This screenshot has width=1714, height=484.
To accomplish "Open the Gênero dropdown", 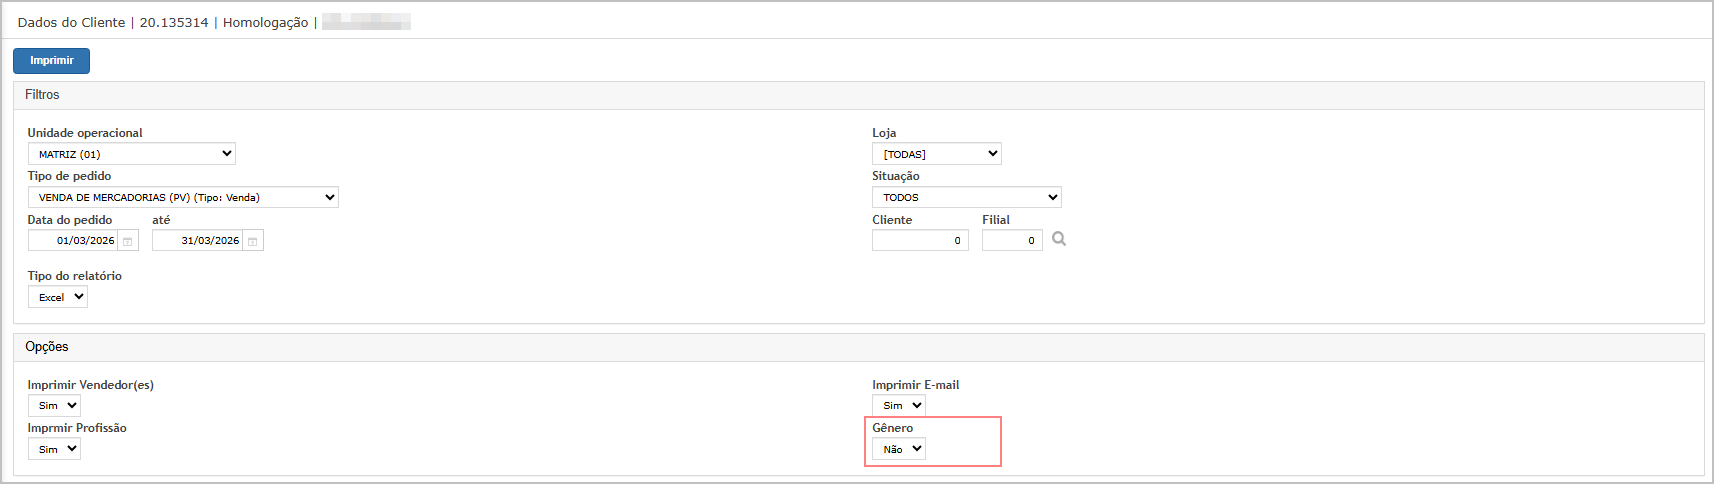I will pyautogui.click(x=898, y=449).
